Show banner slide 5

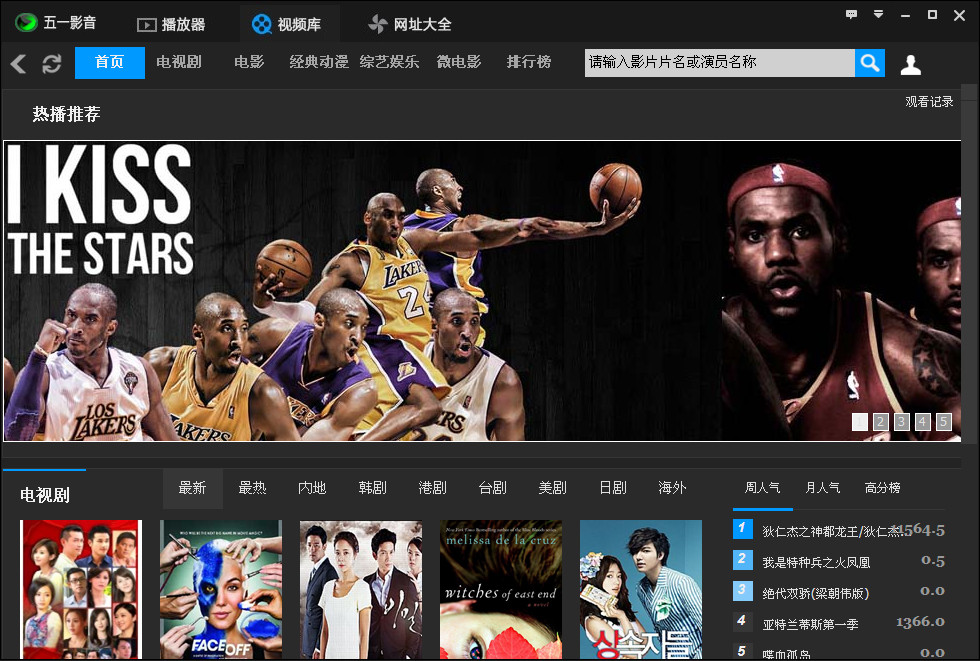click(944, 422)
